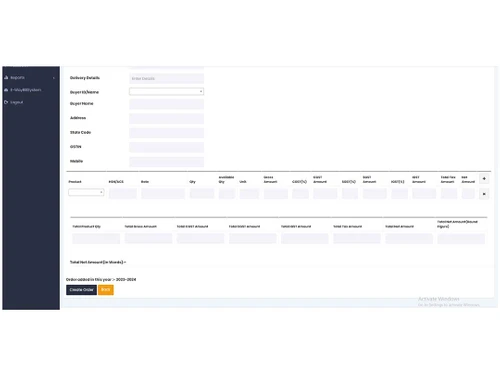Image resolution: width=500 pixels, height=375 pixels.
Task: Add a product row with plus icon
Action: 484,179
